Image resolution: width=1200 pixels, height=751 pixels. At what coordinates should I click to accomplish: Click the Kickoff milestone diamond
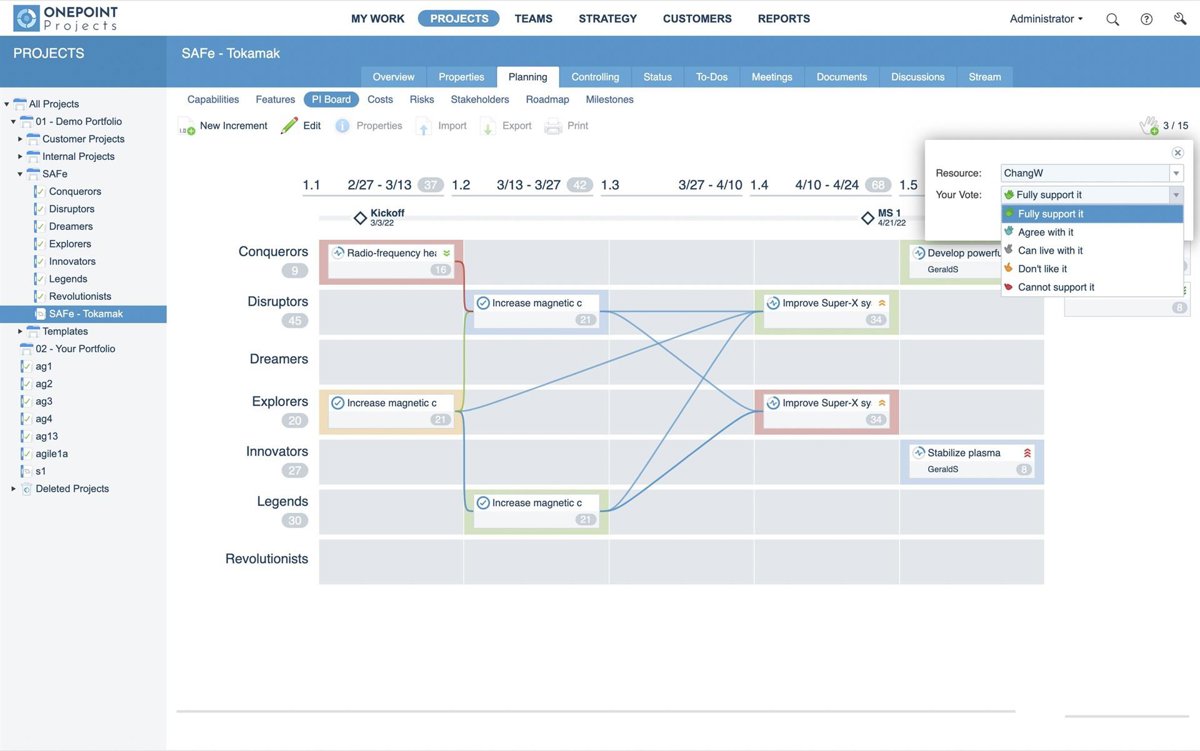coord(360,218)
